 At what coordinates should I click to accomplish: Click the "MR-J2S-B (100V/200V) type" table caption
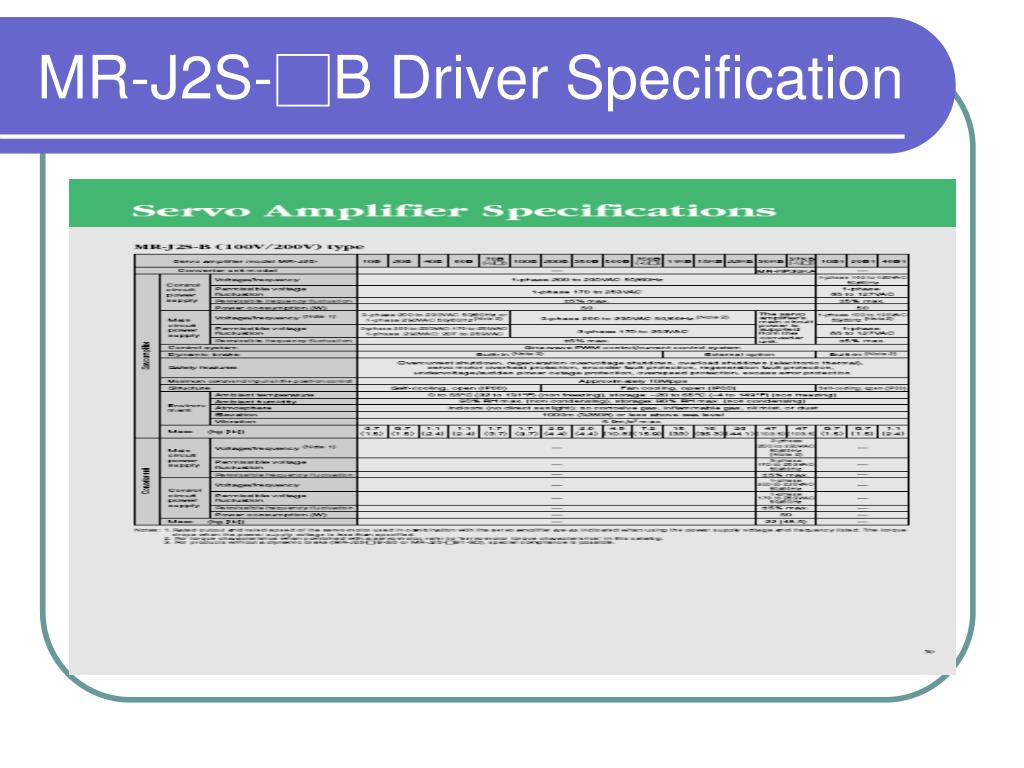click(x=249, y=246)
